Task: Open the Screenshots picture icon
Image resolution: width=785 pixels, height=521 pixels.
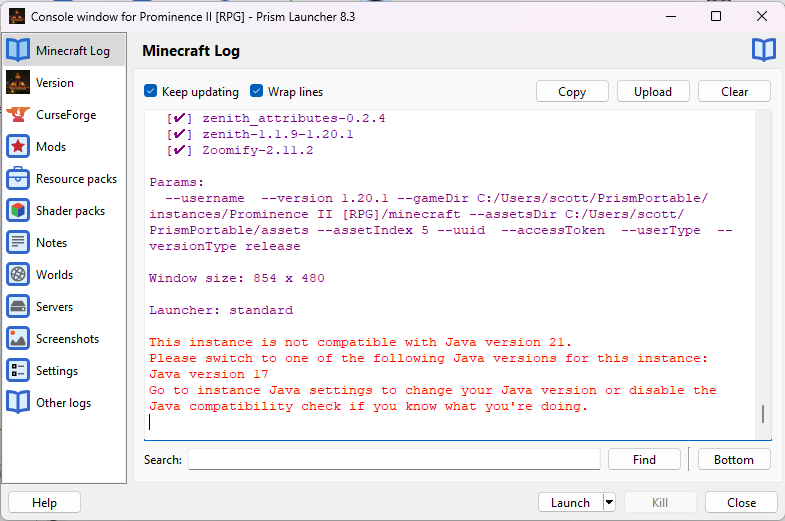Action: pyautogui.click(x=18, y=339)
